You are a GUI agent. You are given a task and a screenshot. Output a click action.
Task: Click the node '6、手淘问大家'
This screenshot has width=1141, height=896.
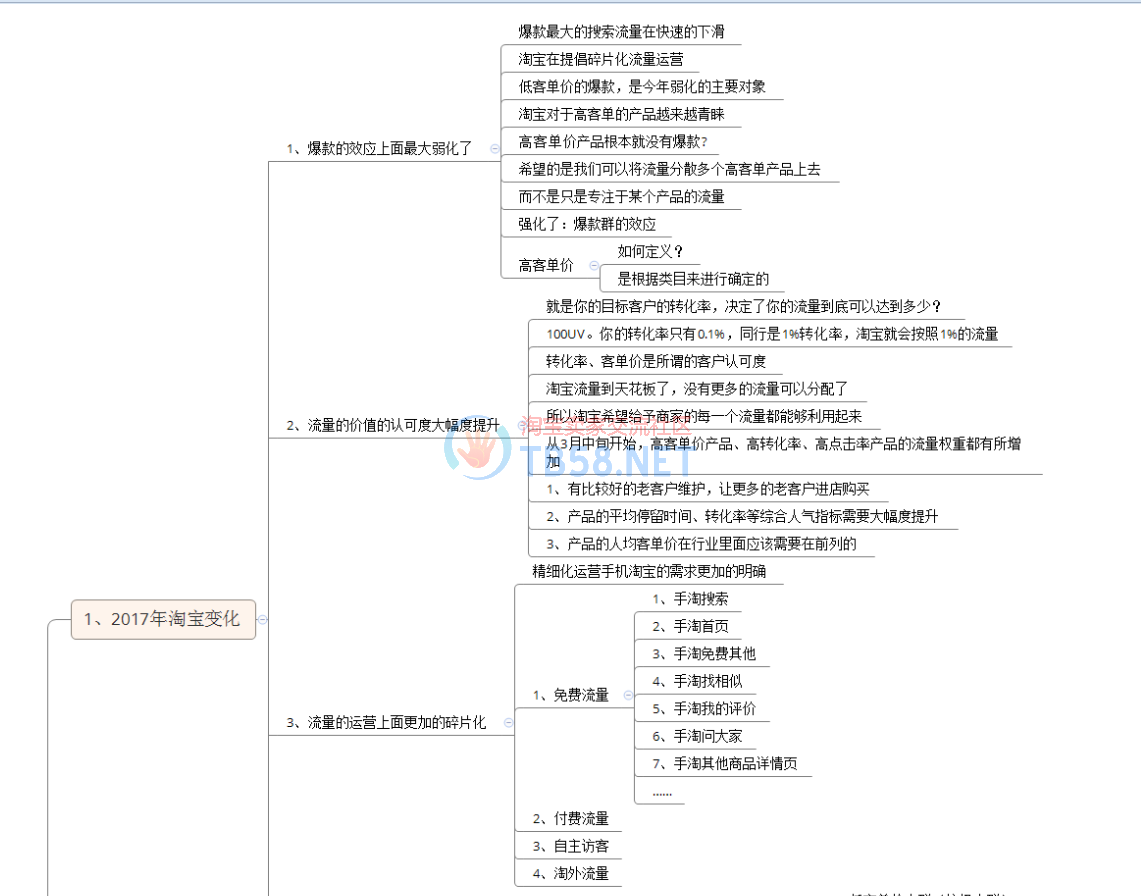697,737
